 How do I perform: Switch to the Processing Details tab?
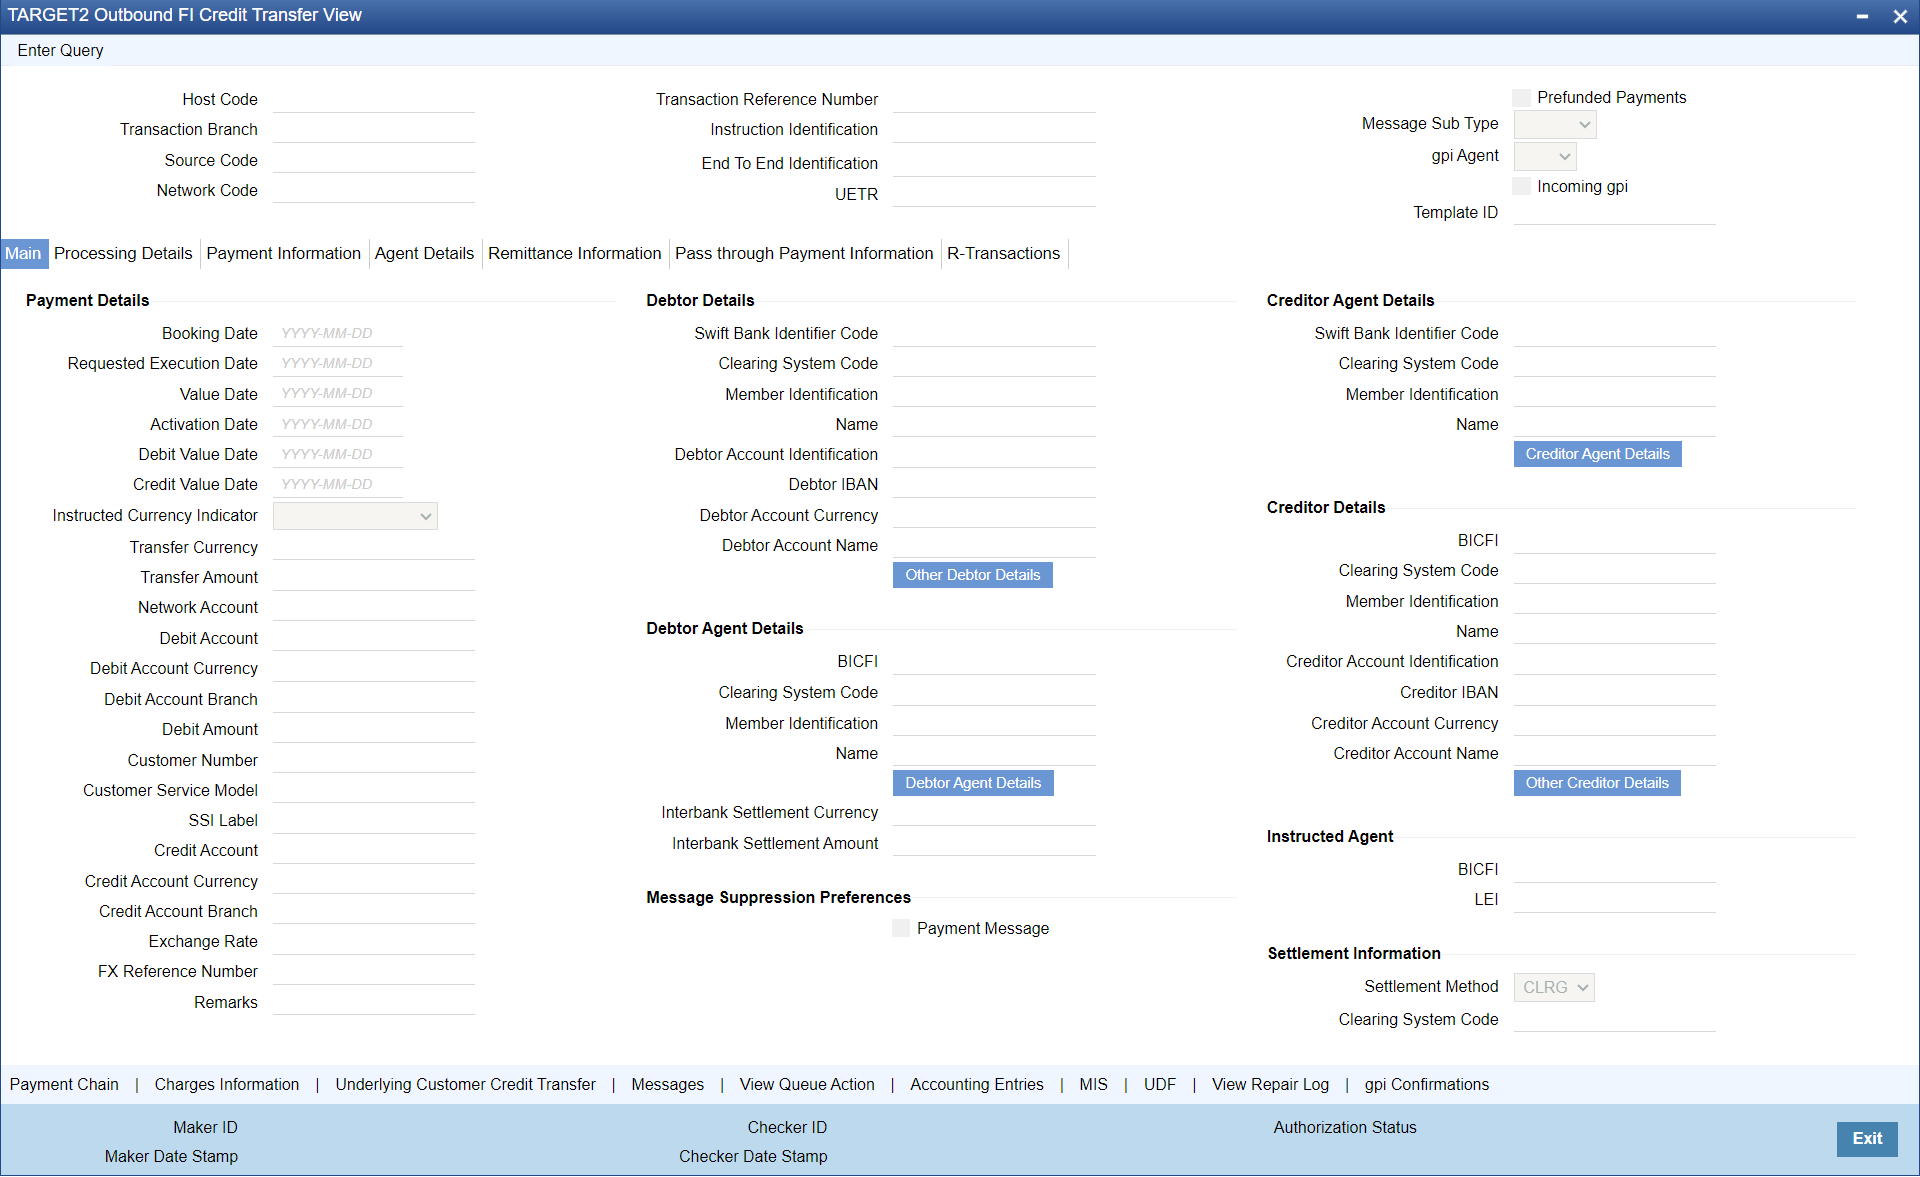[x=123, y=254]
